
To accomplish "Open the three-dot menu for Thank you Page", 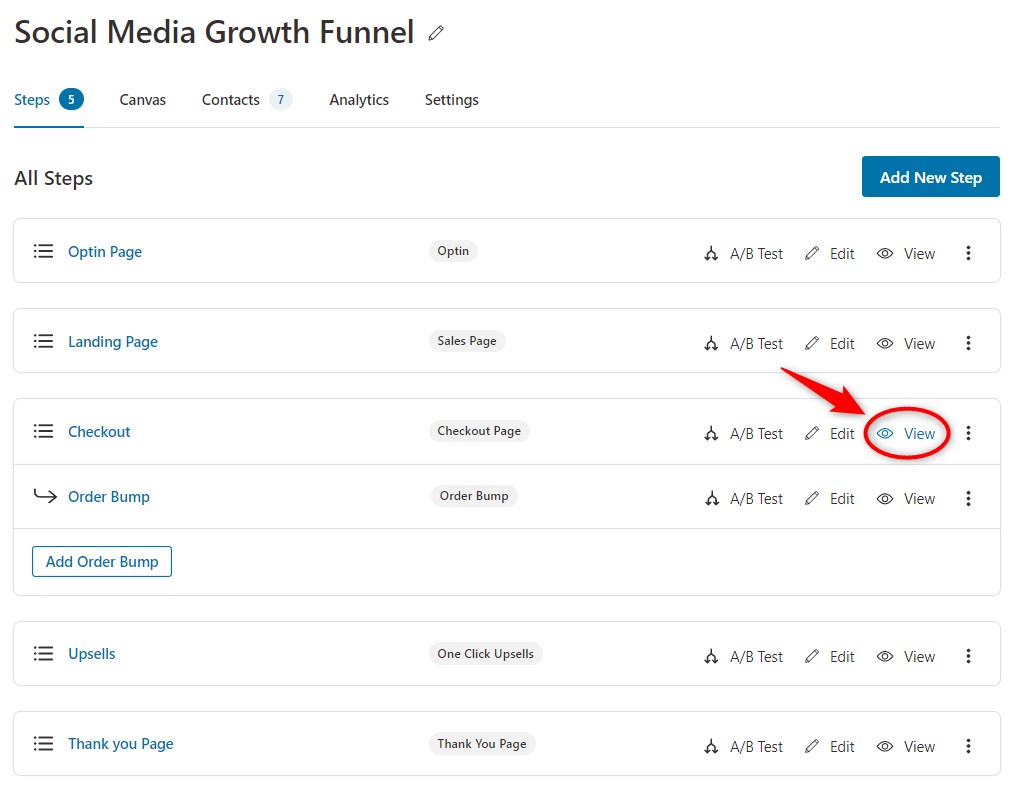I will click(x=968, y=746).
